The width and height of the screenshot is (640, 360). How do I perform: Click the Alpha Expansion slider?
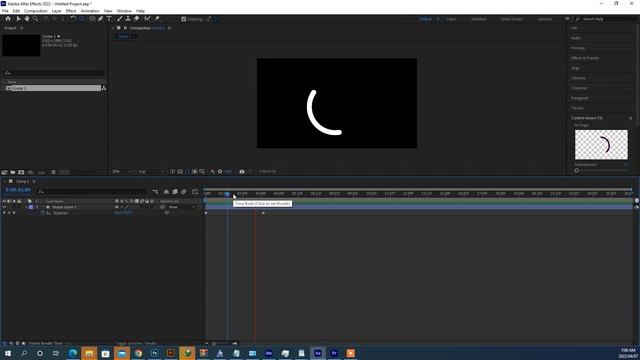tap(601, 170)
